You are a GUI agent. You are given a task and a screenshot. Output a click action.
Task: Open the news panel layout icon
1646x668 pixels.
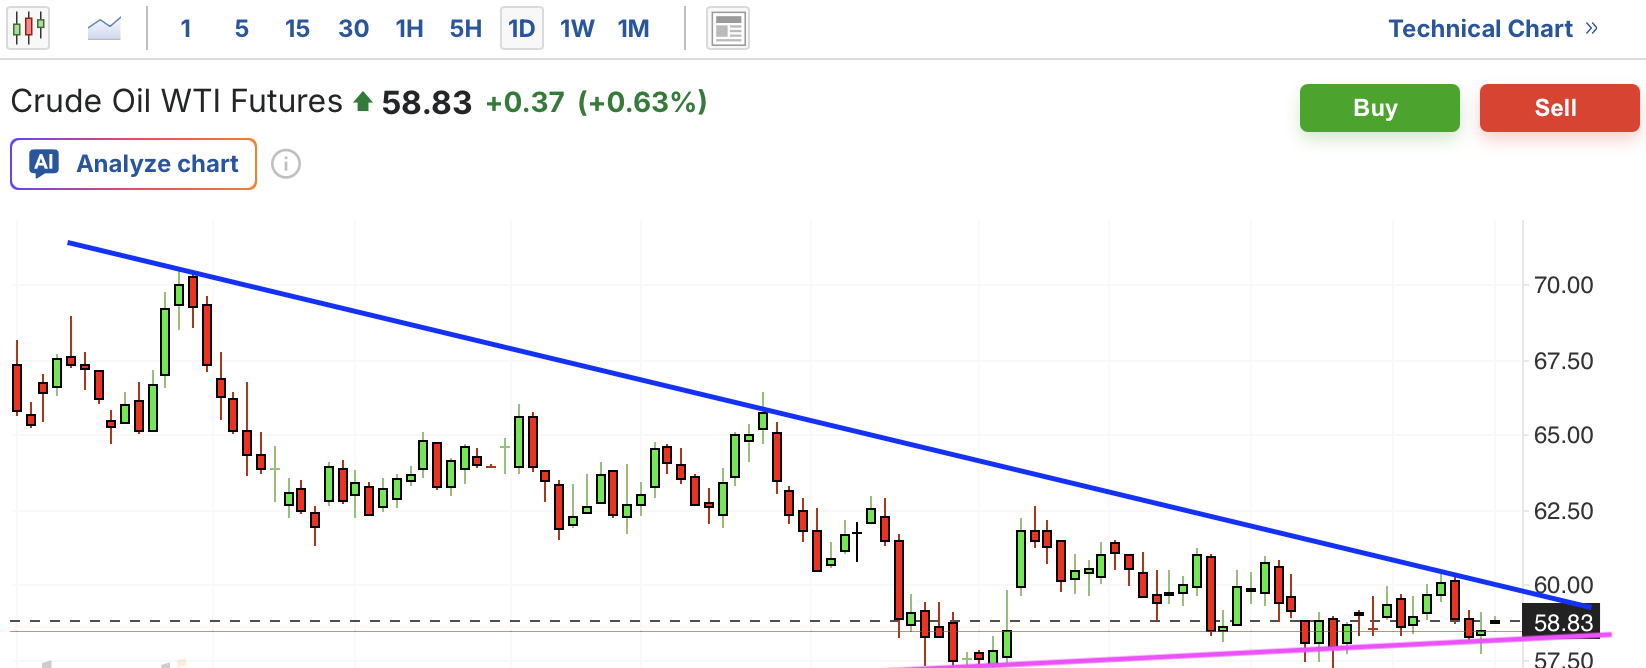point(728,29)
